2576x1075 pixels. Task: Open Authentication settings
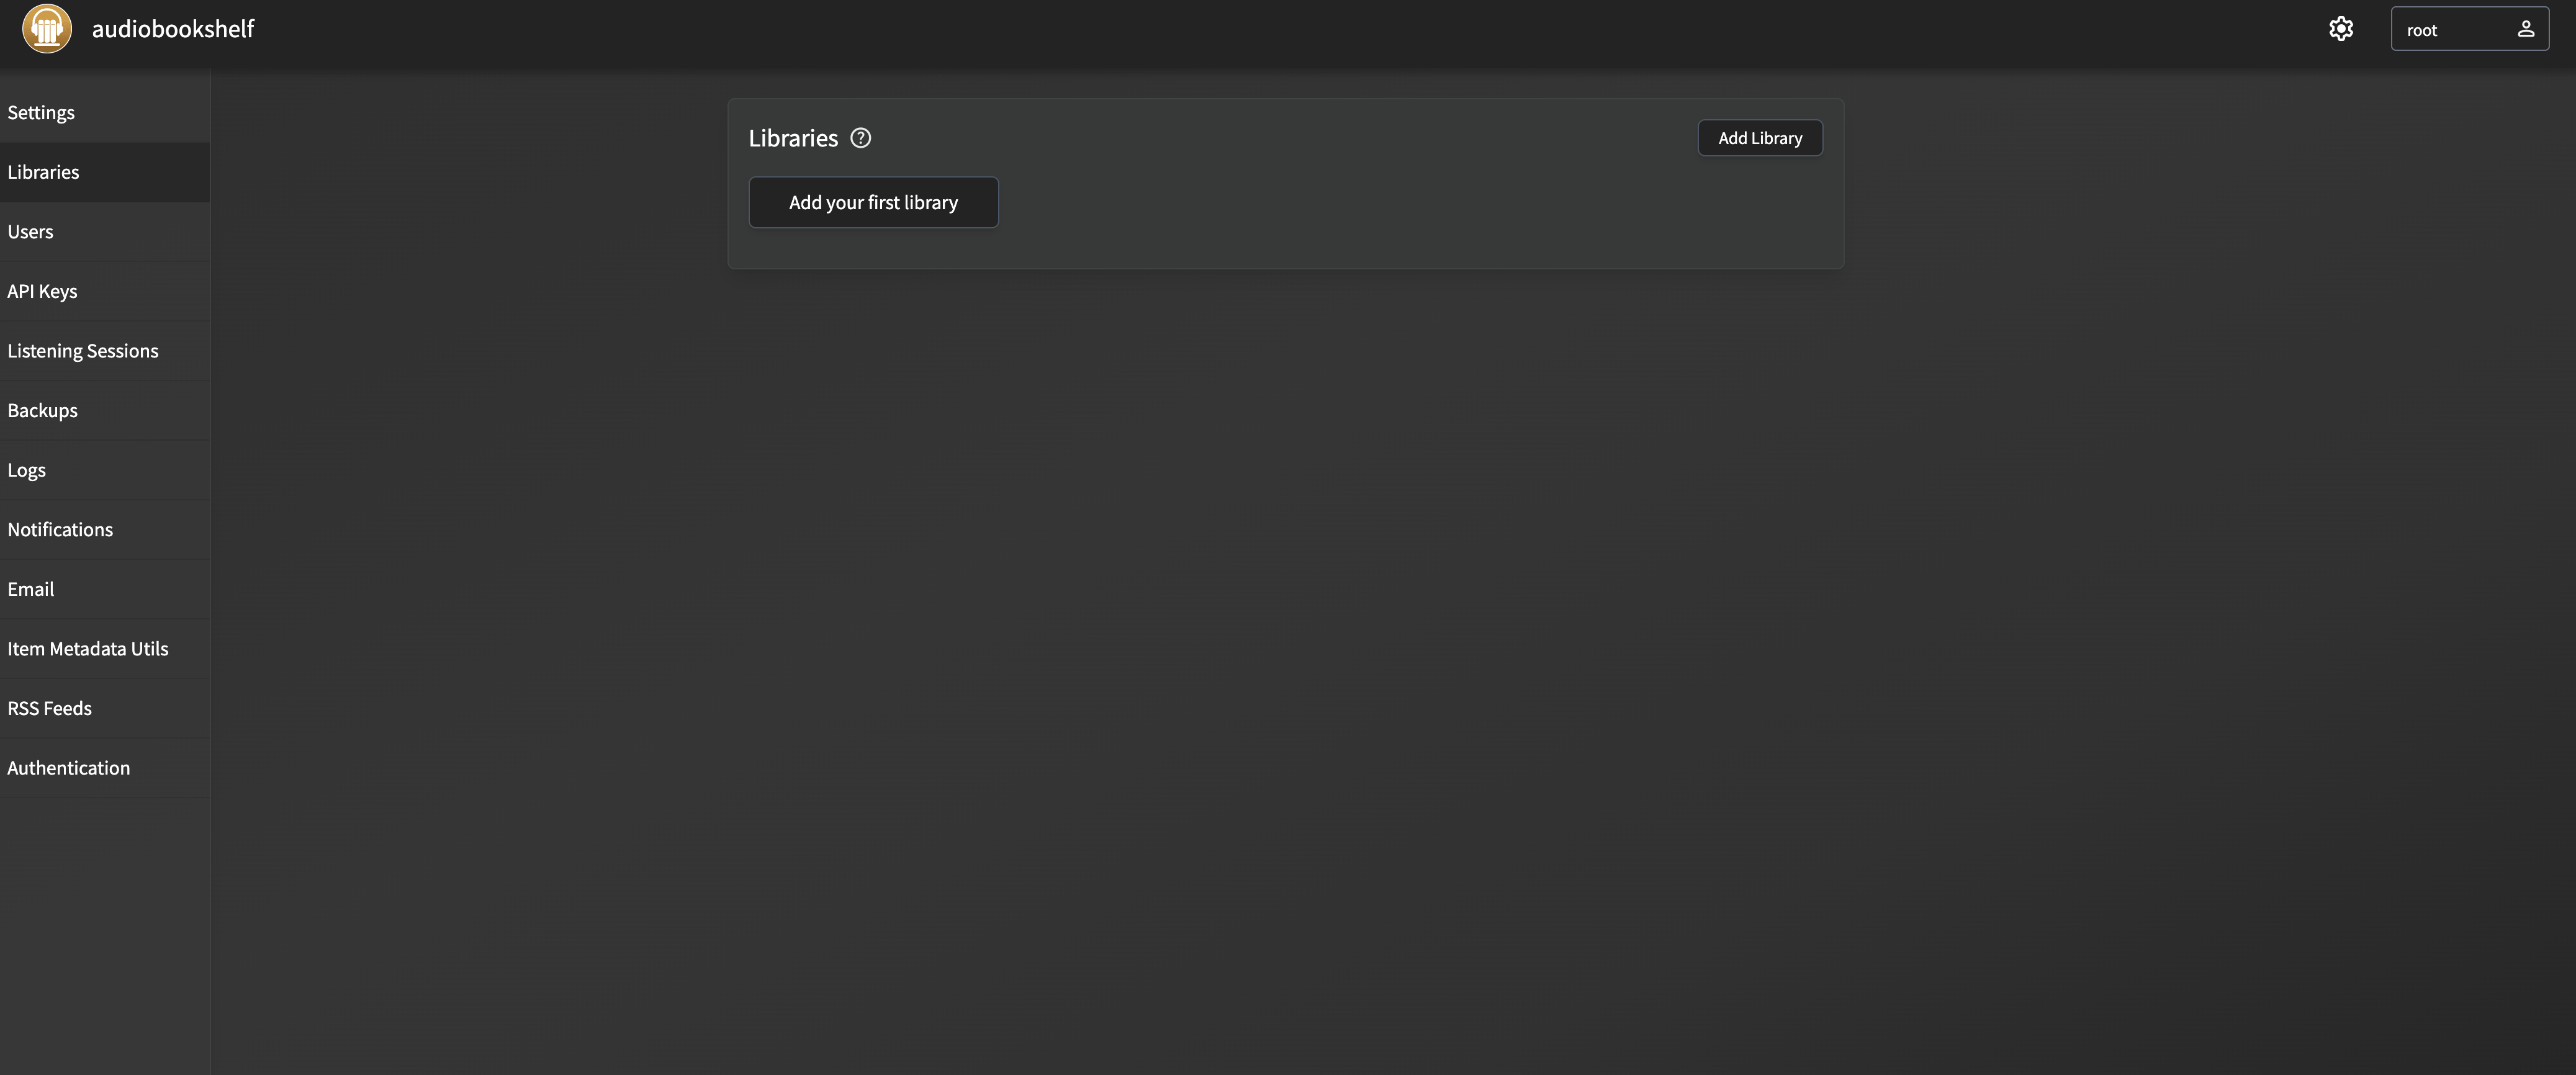click(x=69, y=768)
